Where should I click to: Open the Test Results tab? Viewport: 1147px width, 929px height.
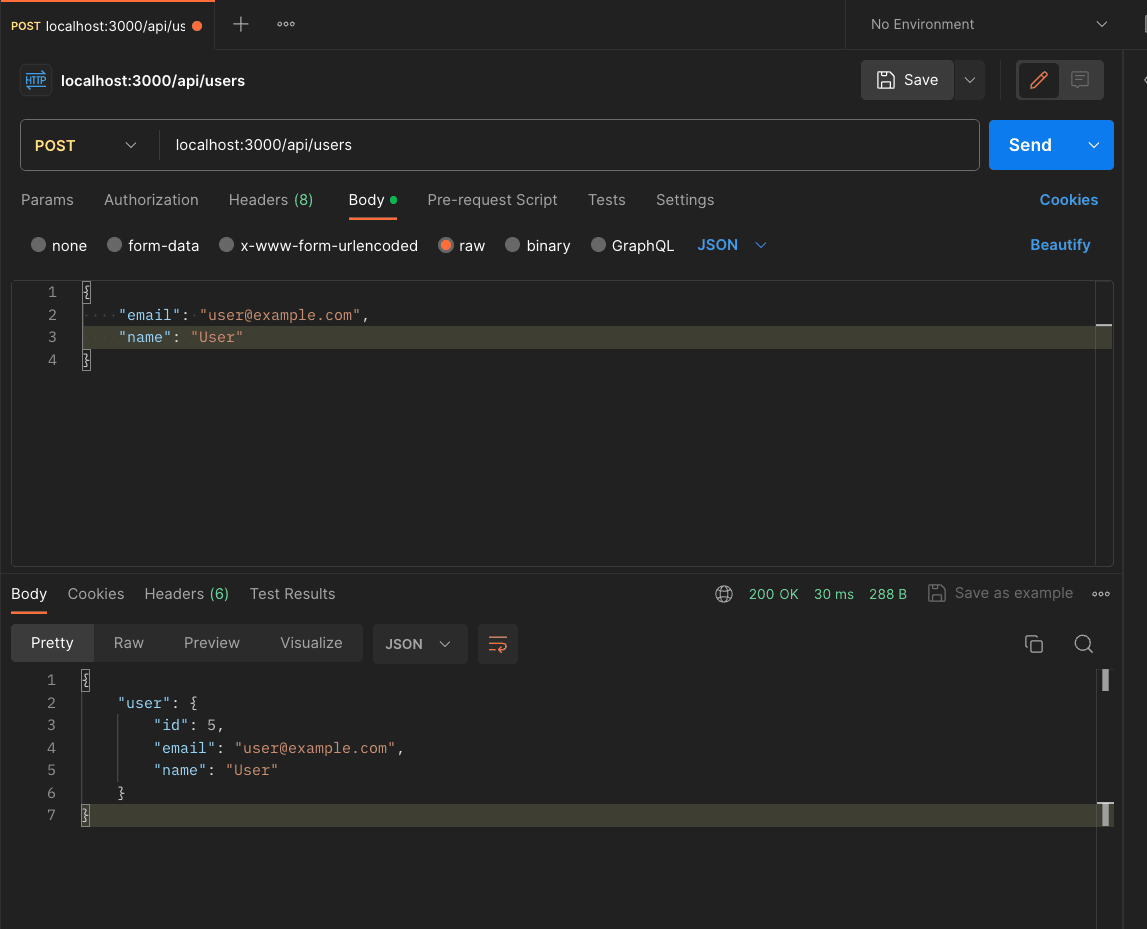click(x=293, y=594)
